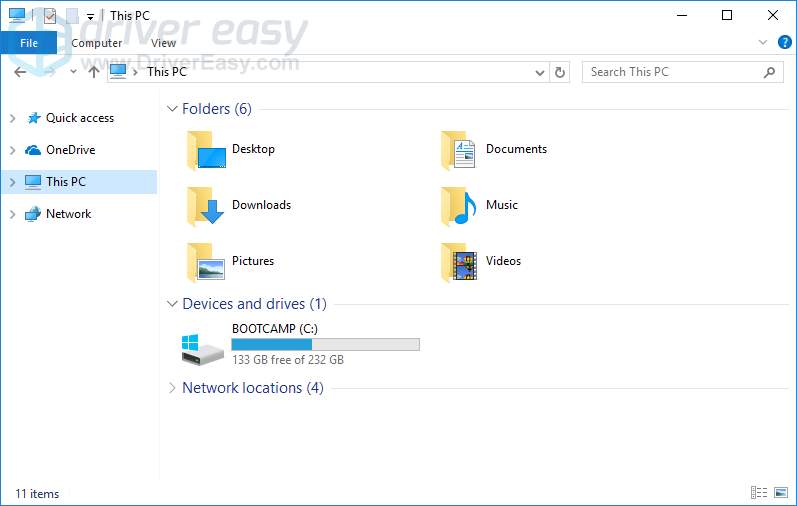The height and width of the screenshot is (506, 797).
Task: Select the BOOTCAMP (C:) drive icon
Action: click(x=203, y=346)
